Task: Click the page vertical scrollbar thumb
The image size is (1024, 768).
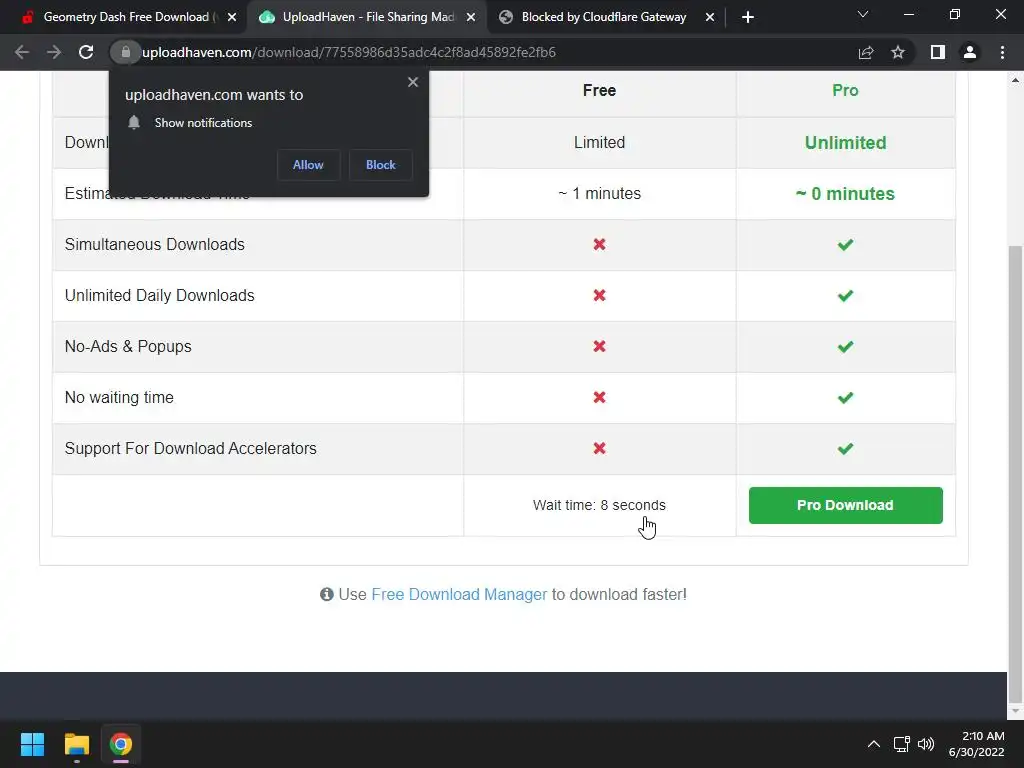Action: coord(1016,473)
